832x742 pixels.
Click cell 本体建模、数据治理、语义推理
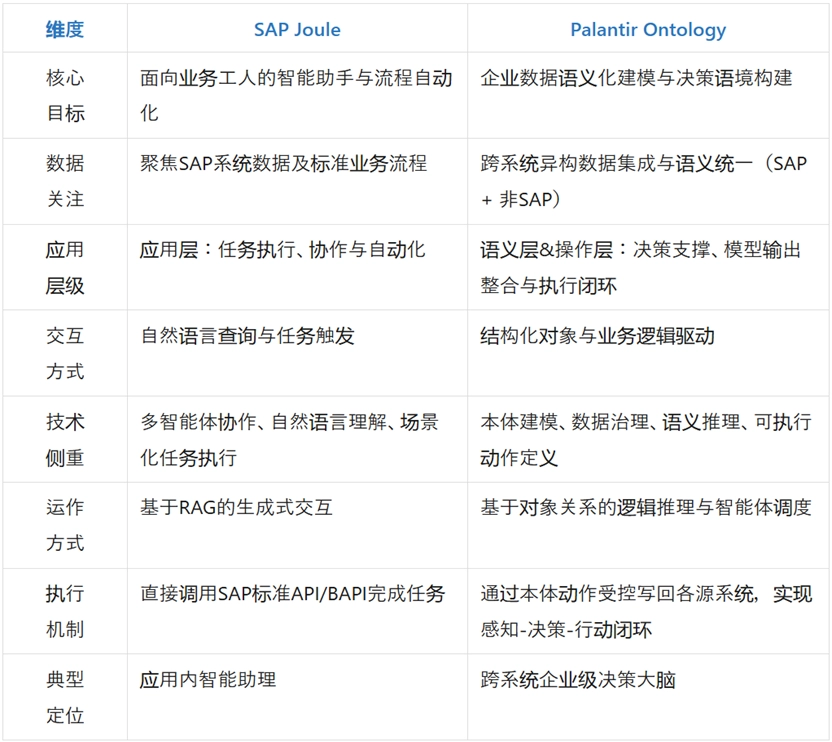coord(646,440)
